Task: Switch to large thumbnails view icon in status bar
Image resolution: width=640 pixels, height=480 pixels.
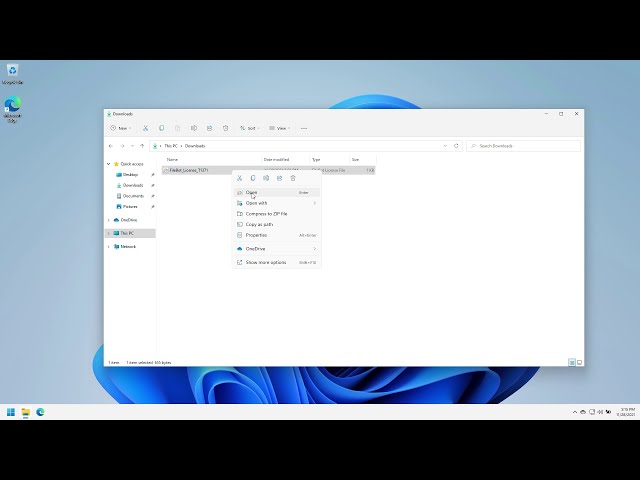Action: 579,362
